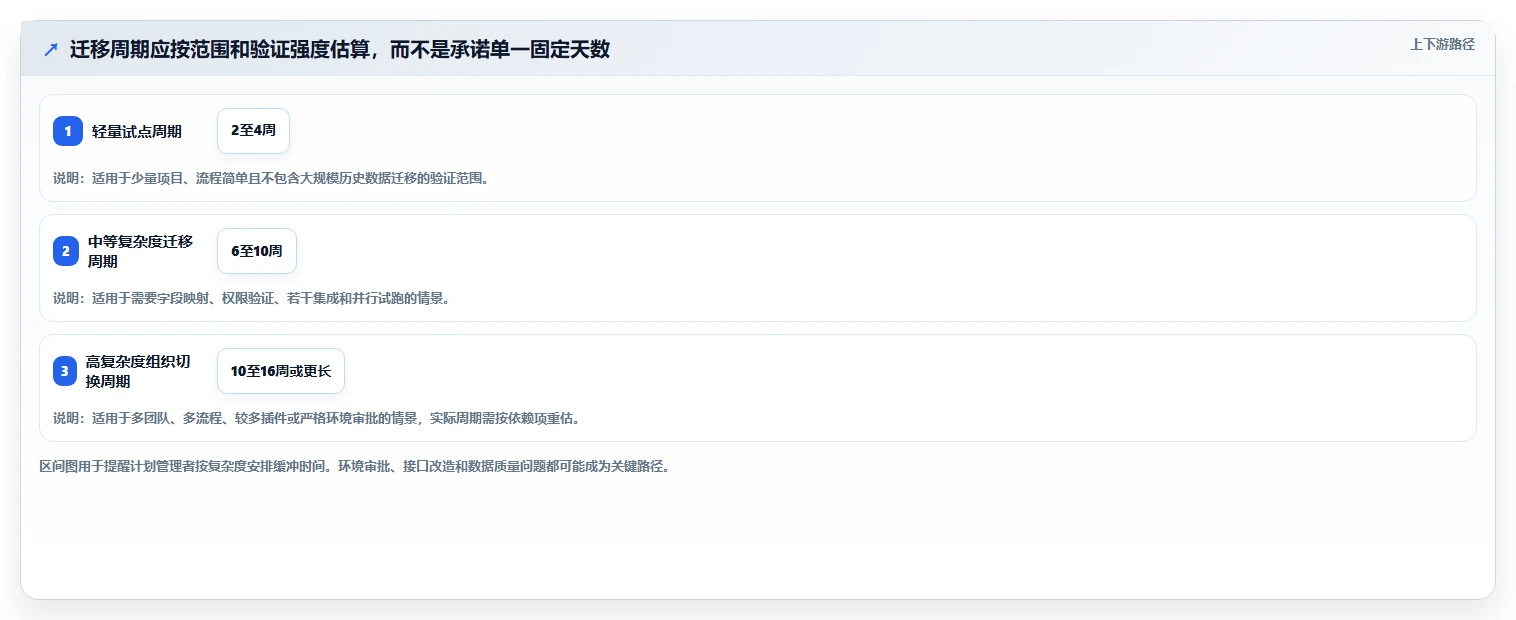Click the 轻量试点周期 label

[x=137, y=132]
